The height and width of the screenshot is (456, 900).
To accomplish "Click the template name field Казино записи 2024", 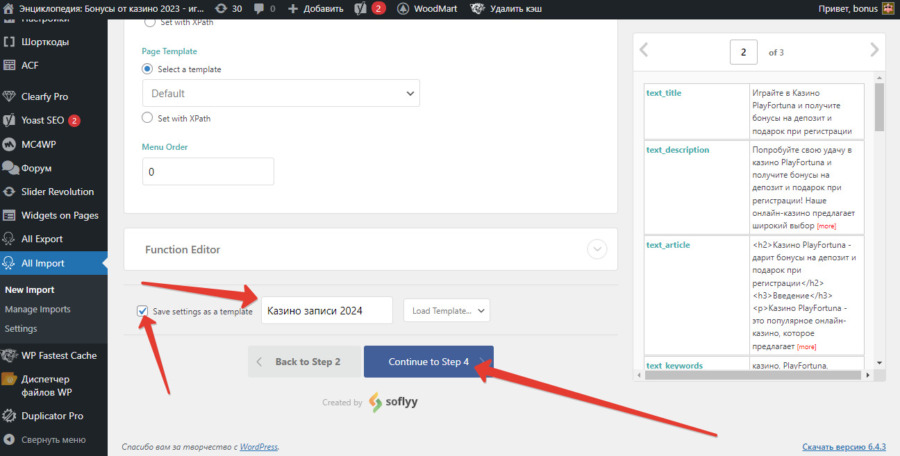I will 327,311.
